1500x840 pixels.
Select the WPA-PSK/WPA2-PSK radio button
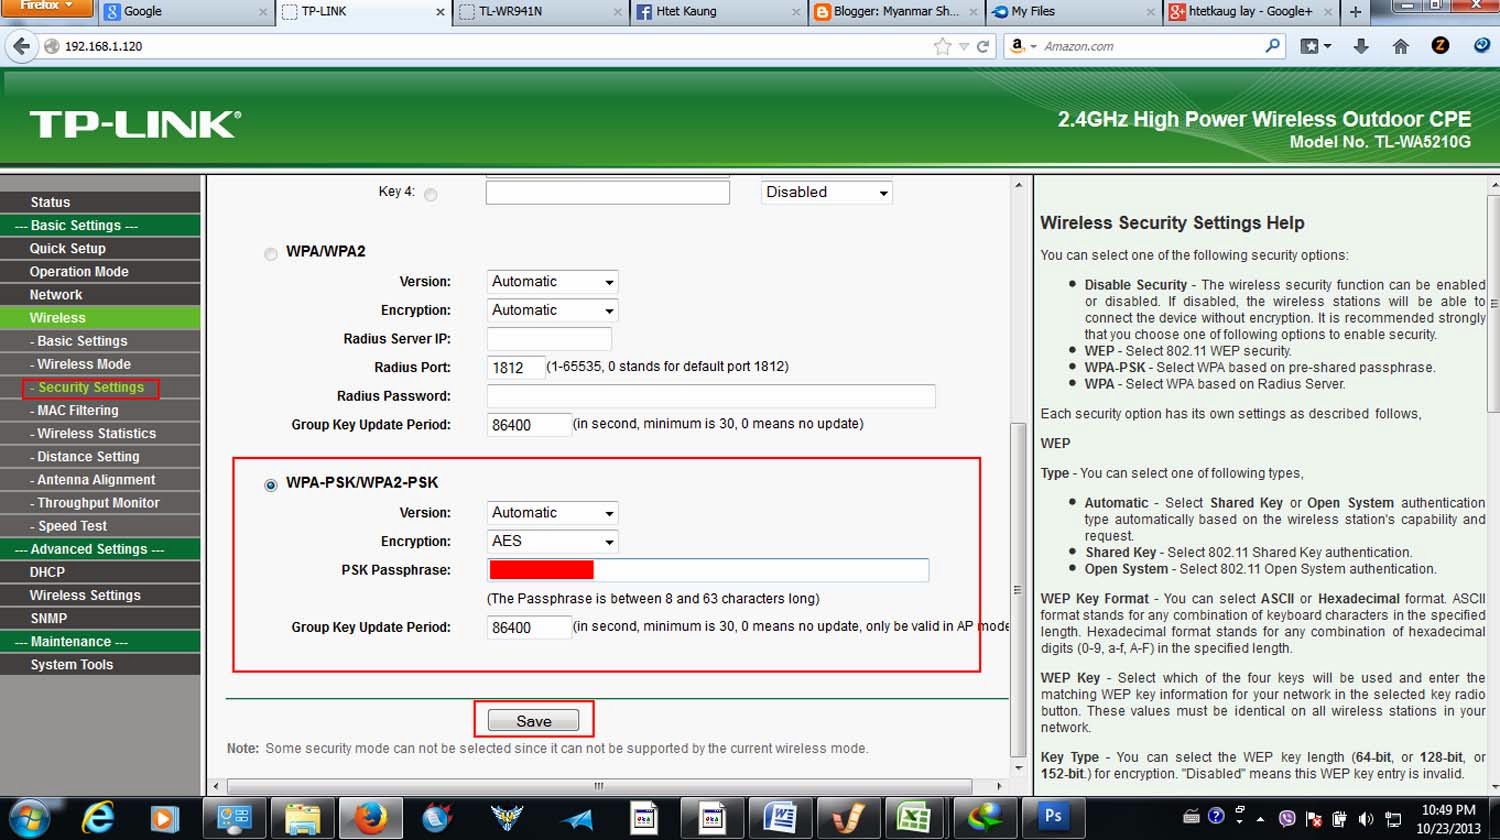(x=270, y=485)
